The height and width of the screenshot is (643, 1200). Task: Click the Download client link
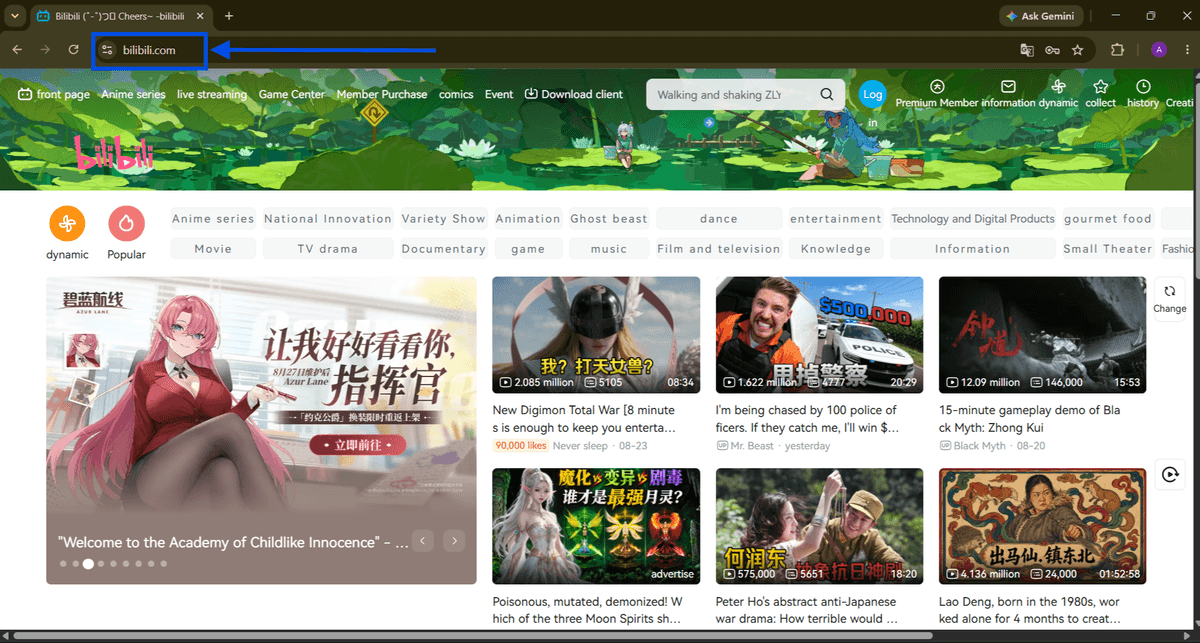(x=573, y=94)
